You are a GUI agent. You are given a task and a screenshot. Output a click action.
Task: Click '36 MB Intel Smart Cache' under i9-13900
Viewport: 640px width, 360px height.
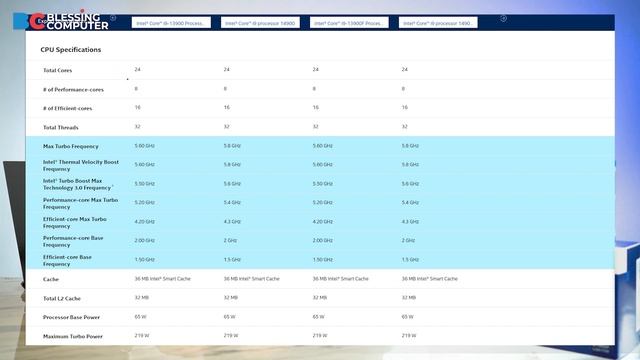pyautogui.click(x=162, y=278)
